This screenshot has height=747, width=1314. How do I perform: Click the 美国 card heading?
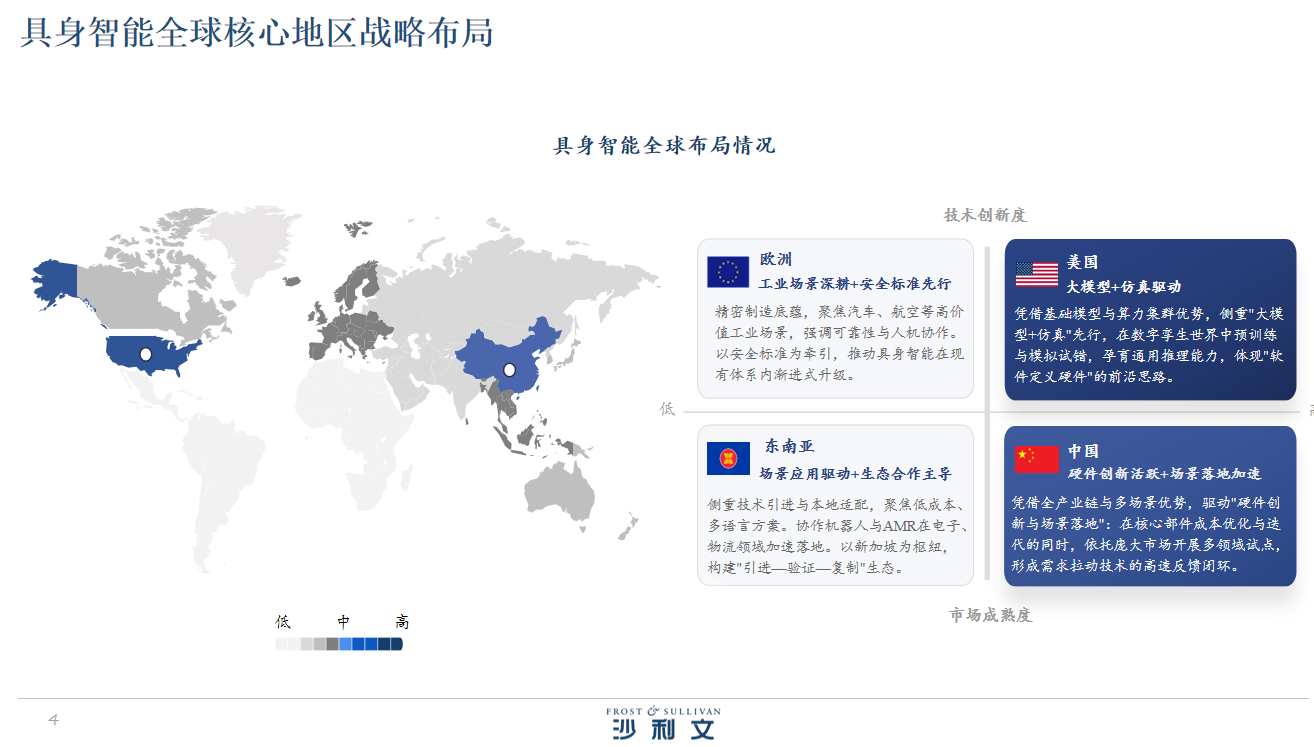coord(1083,262)
